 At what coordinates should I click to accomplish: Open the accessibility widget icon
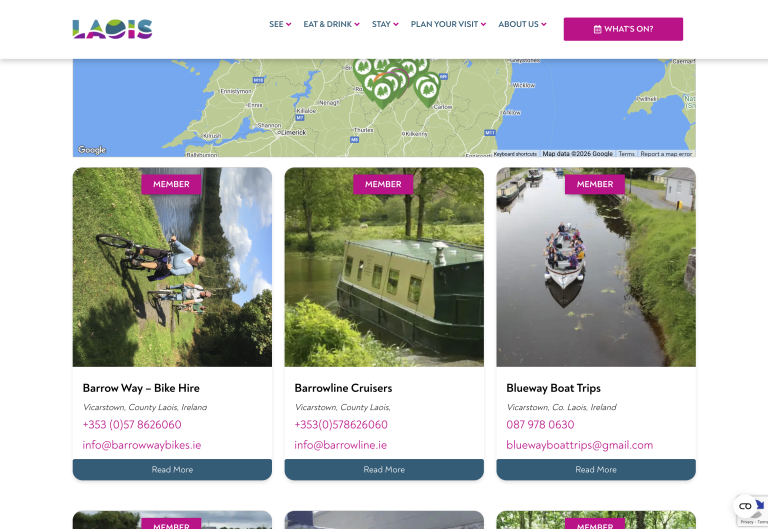point(745,506)
